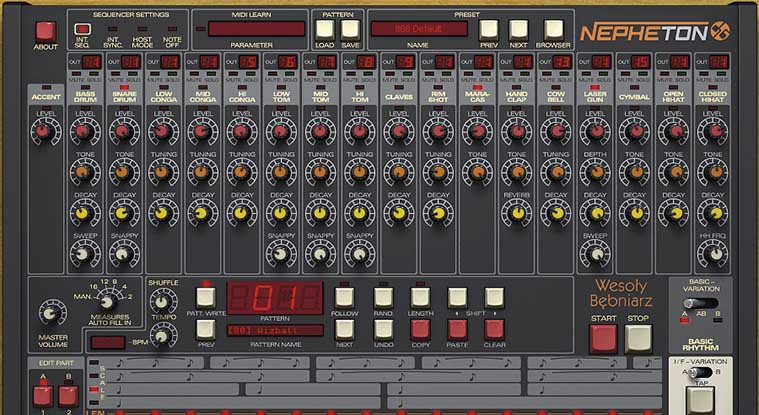Toggle PATT. WRITE mode
This screenshot has width=759, height=415.
pyautogui.click(x=206, y=298)
